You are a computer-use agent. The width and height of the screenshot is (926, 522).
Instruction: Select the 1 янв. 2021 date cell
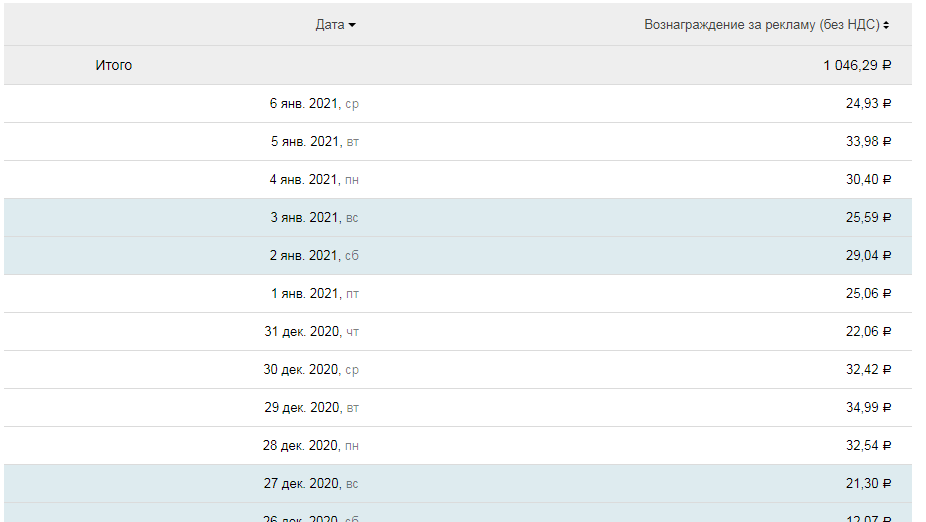pyautogui.click(x=314, y=293)
